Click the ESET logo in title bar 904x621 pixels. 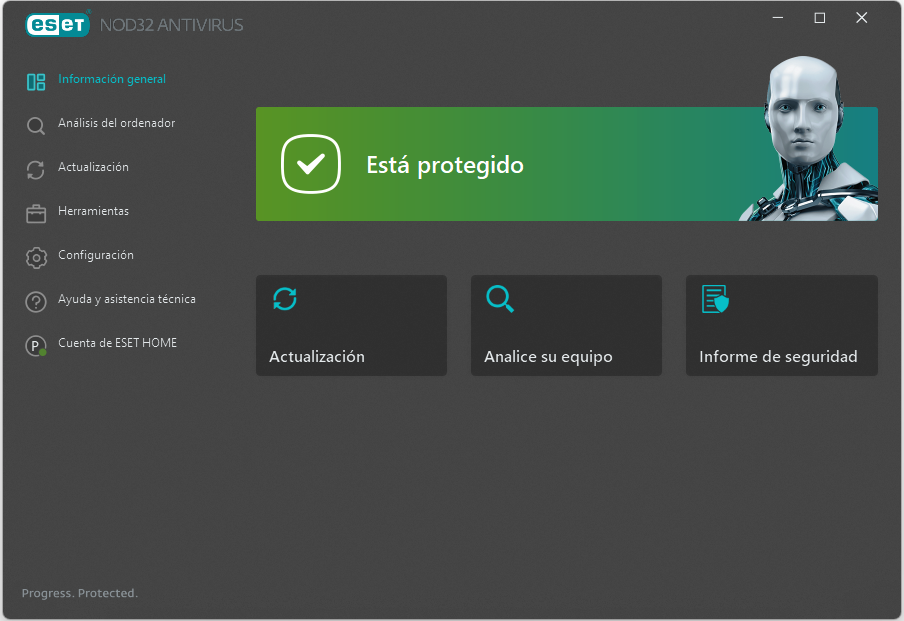[57, 24]
